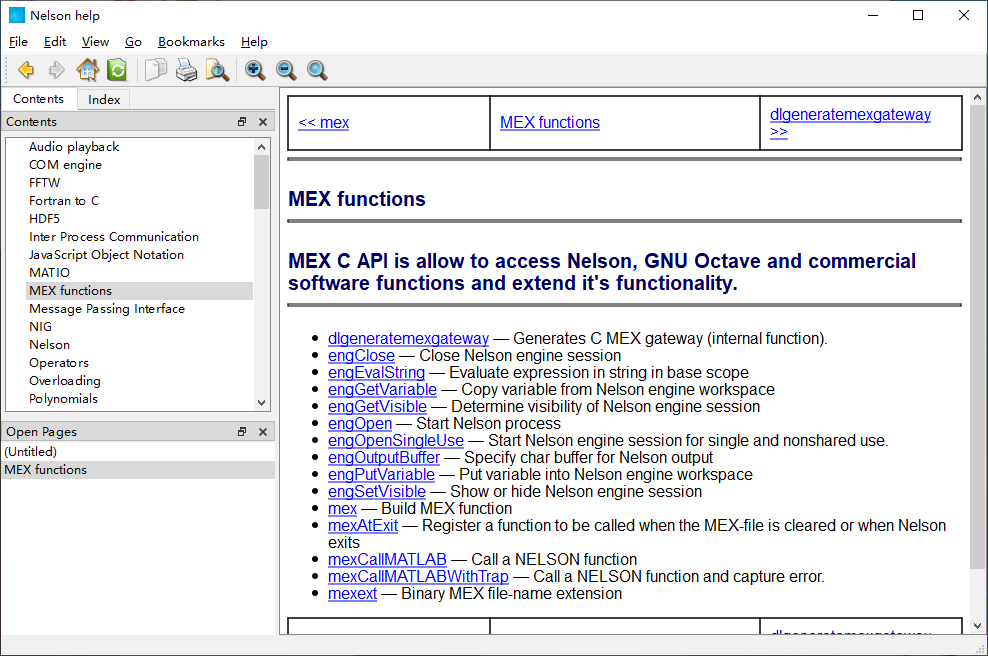Image resolution: width=988 pixels, height=656 pixels.
Task: Open the Help menu
Action: tap(254, 42)
